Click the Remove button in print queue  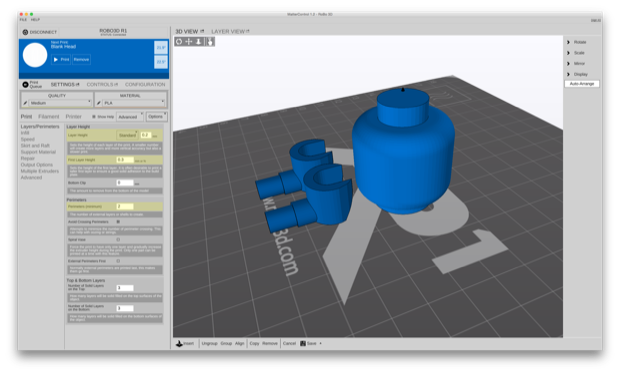tap(81, 59)
